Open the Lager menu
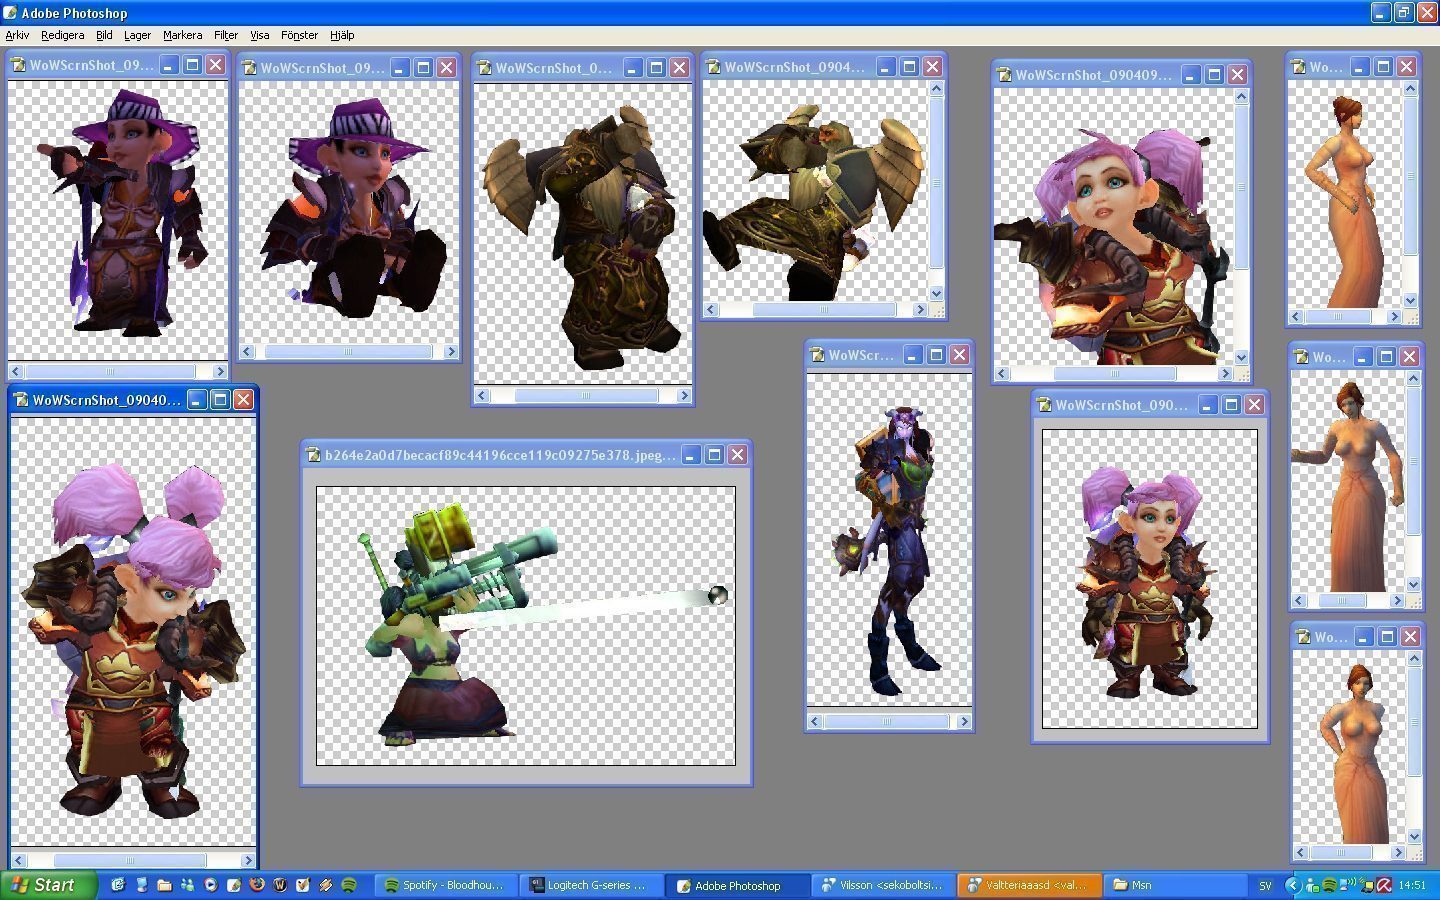 pos(137,35)
